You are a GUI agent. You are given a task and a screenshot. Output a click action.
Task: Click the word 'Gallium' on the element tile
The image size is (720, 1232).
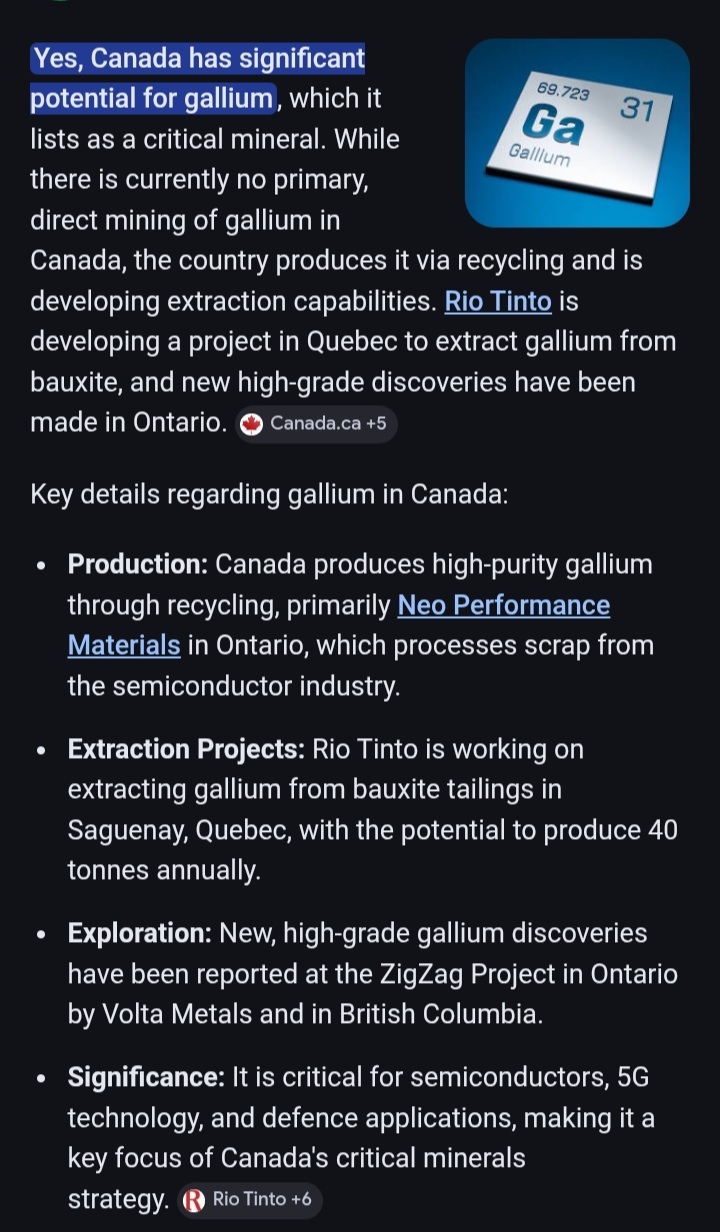[538, 155]
